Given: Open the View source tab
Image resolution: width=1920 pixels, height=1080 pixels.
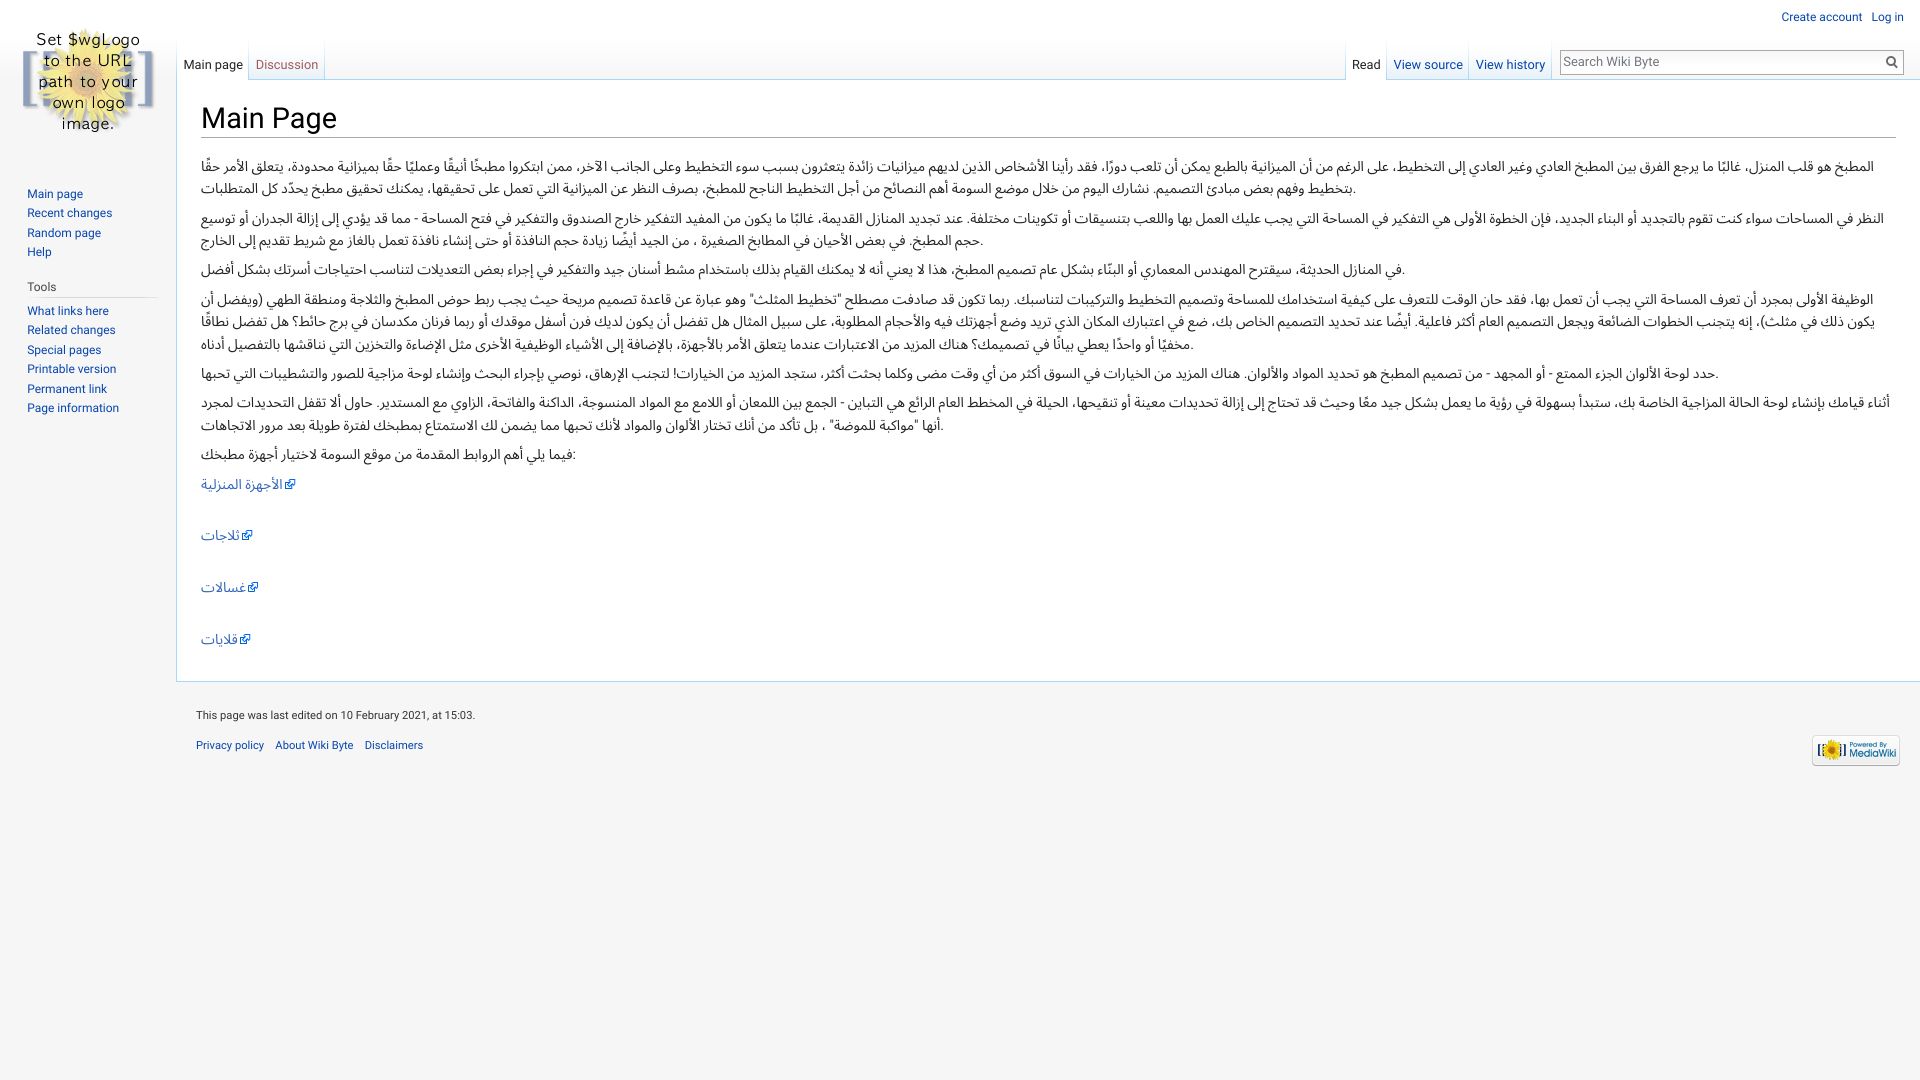Looking at the screenshot, I should tap(1428, 65).
